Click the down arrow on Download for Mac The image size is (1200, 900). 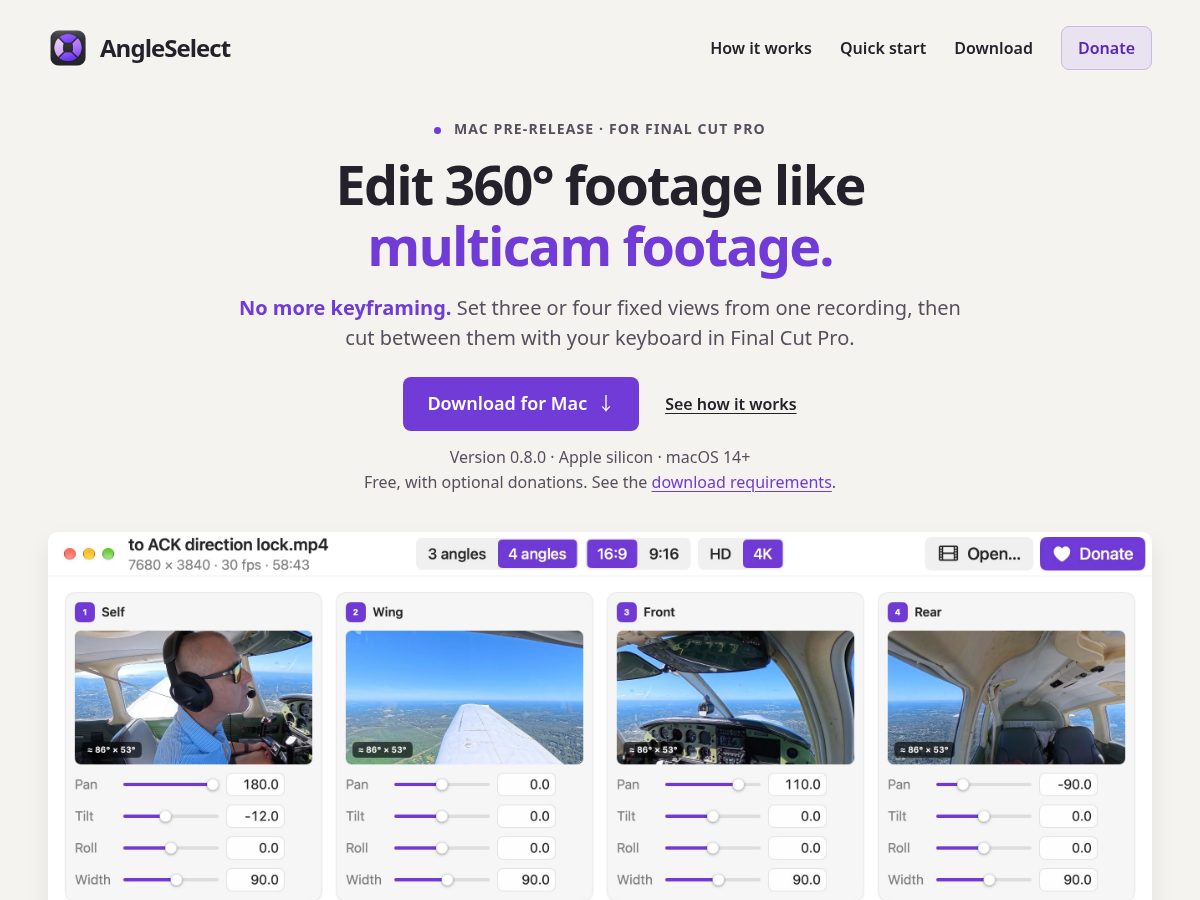tap(606, 404)
